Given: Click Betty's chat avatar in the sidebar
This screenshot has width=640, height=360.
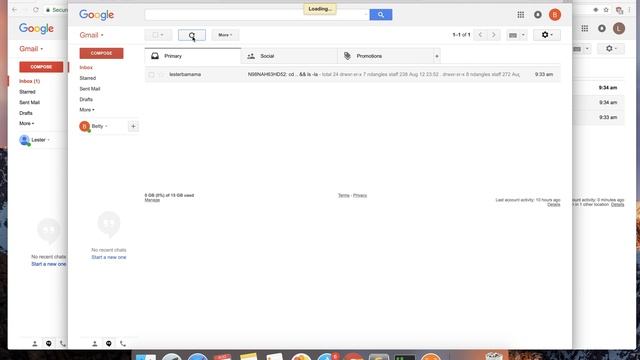Looking at the screenshot, I should tap(84, 127).
